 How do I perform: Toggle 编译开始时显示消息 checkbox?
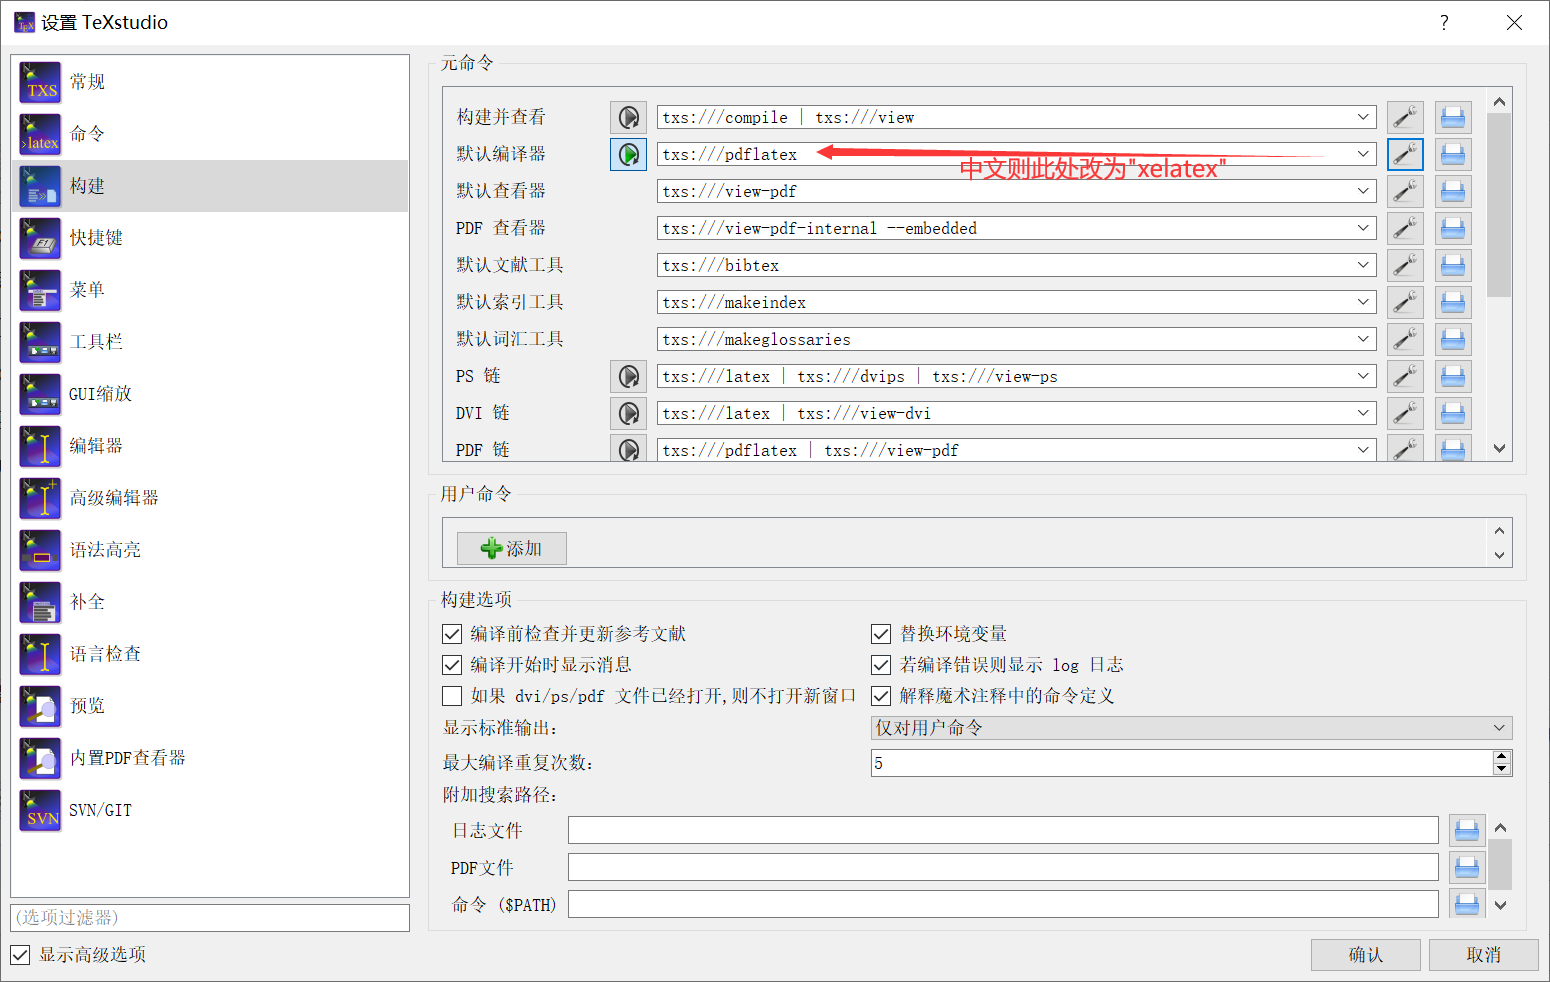[x=452, y=665]
